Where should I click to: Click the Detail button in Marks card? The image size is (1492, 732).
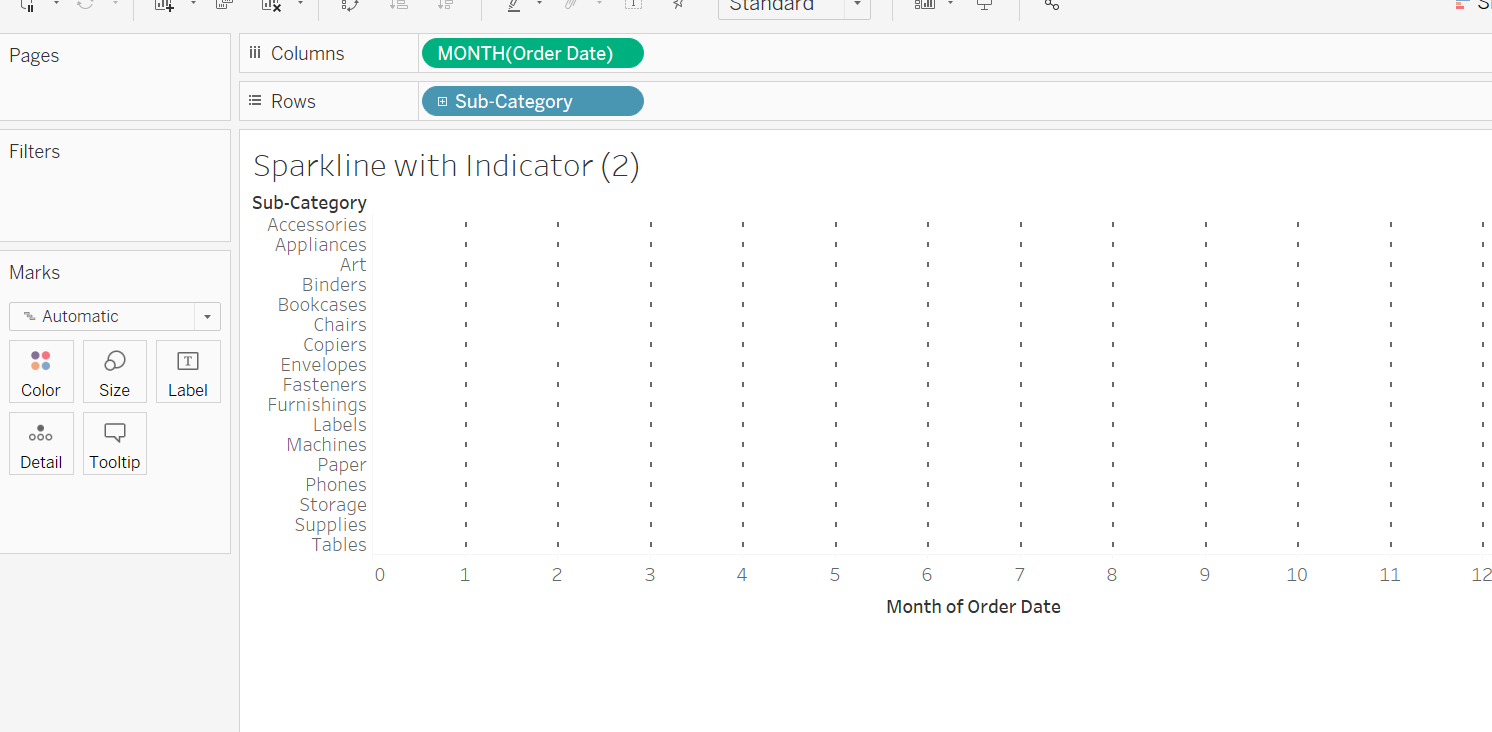(41, 444)
